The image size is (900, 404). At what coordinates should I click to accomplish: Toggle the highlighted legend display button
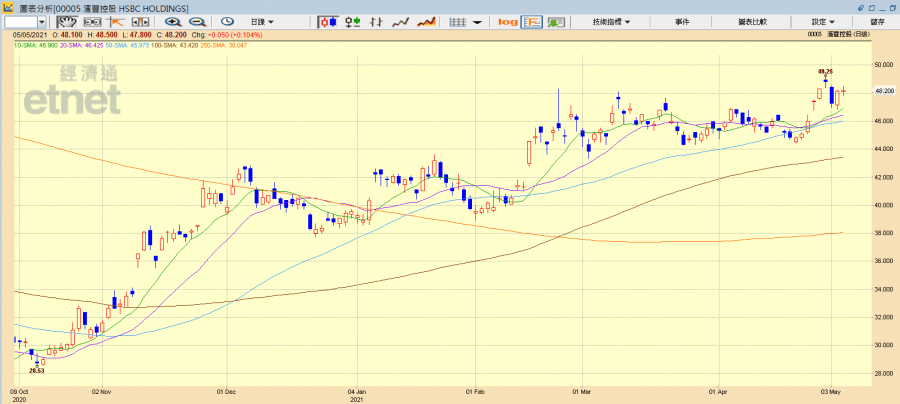(x=532, y=21)
